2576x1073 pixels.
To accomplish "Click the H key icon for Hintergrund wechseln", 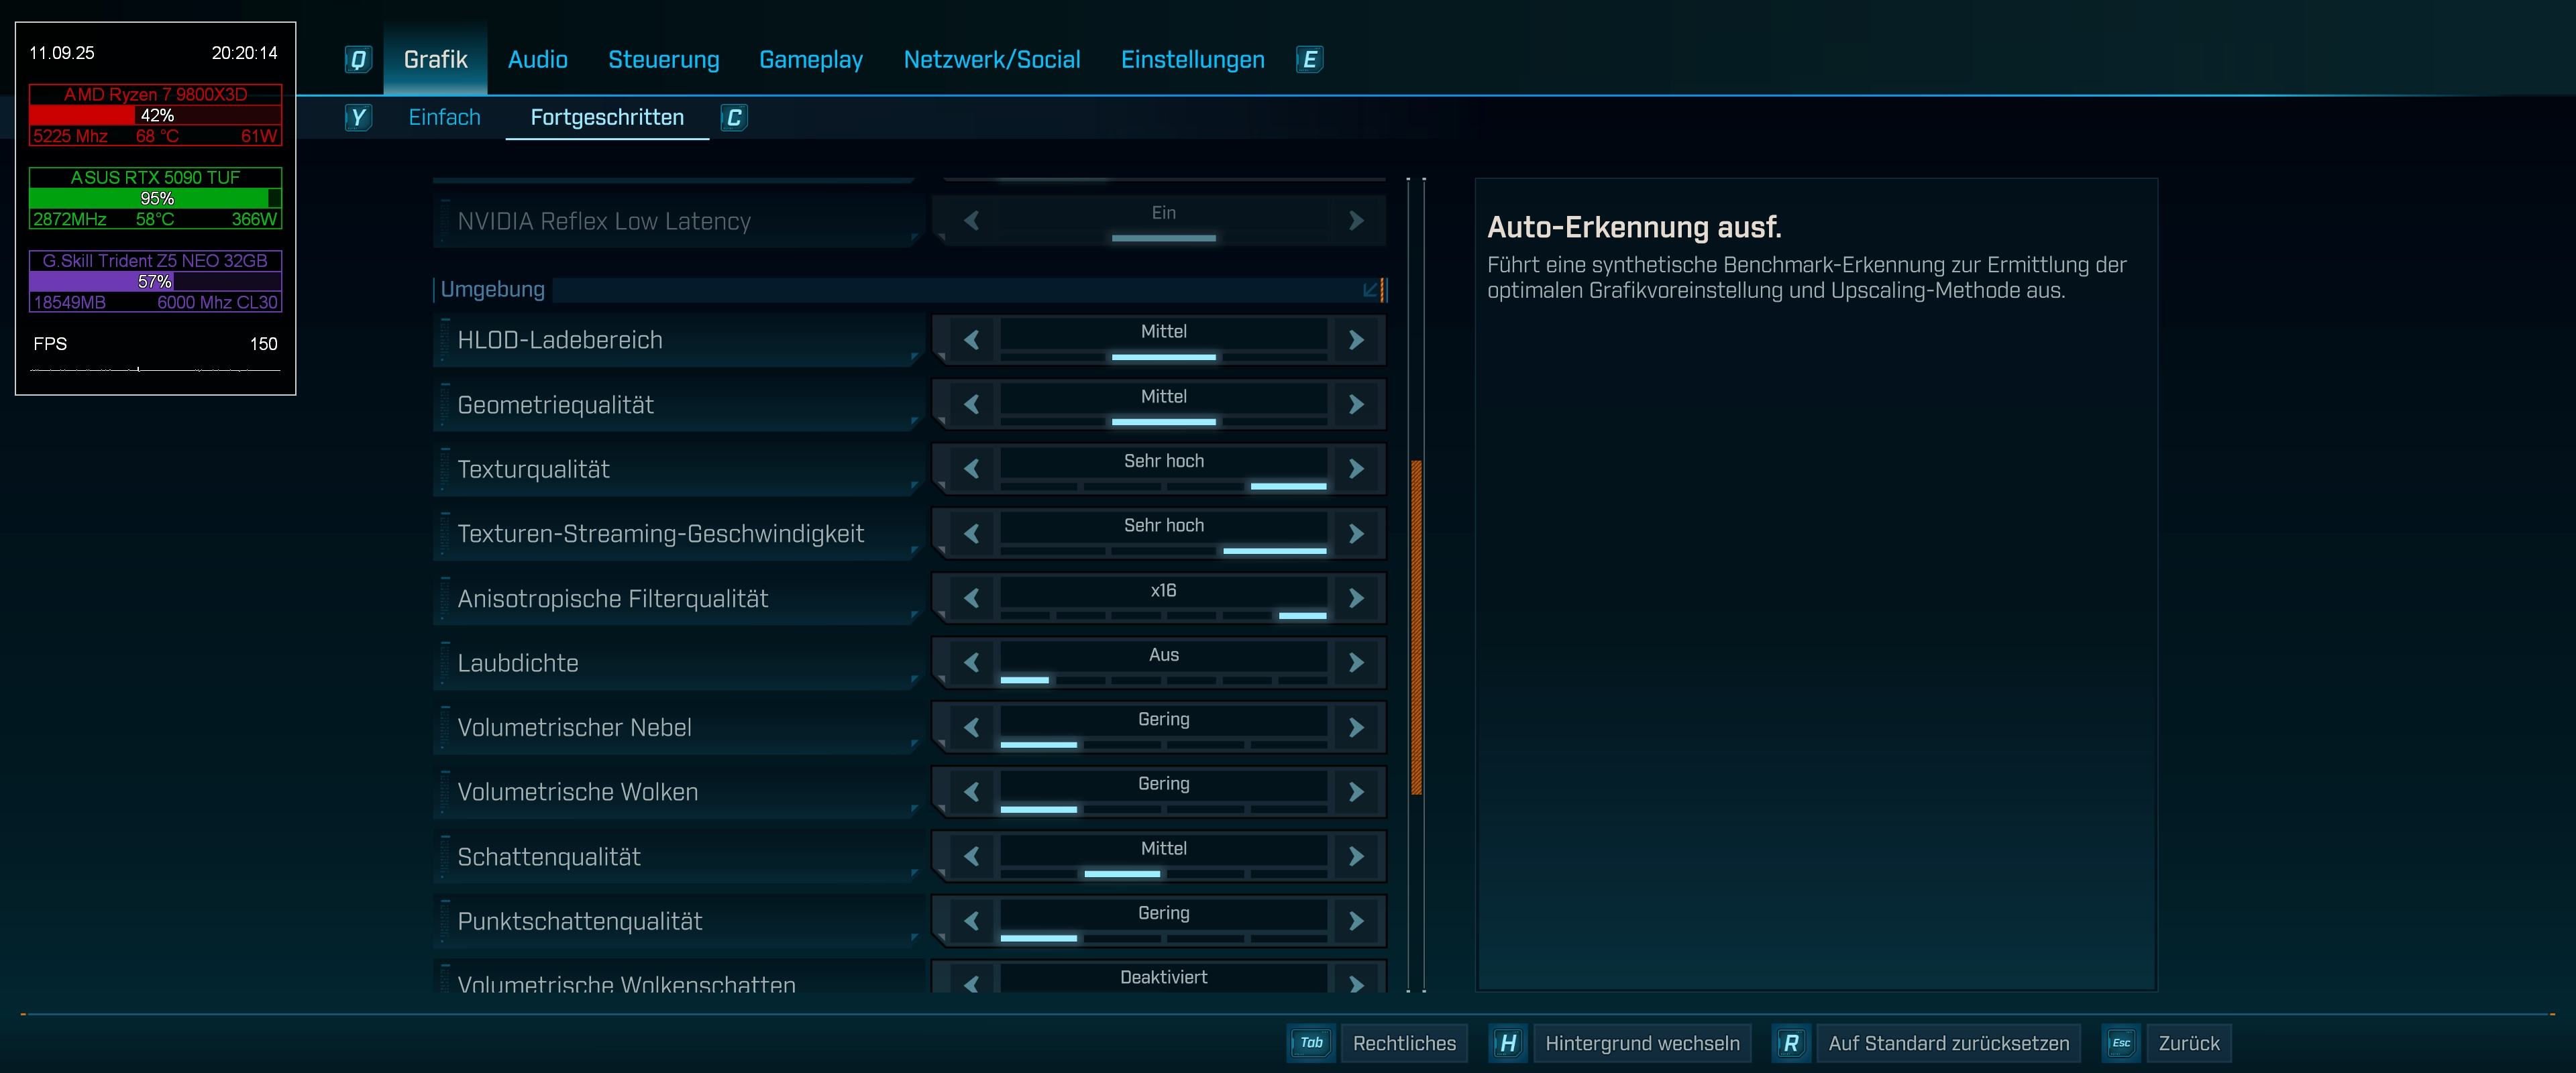I will (1508, 1043).
